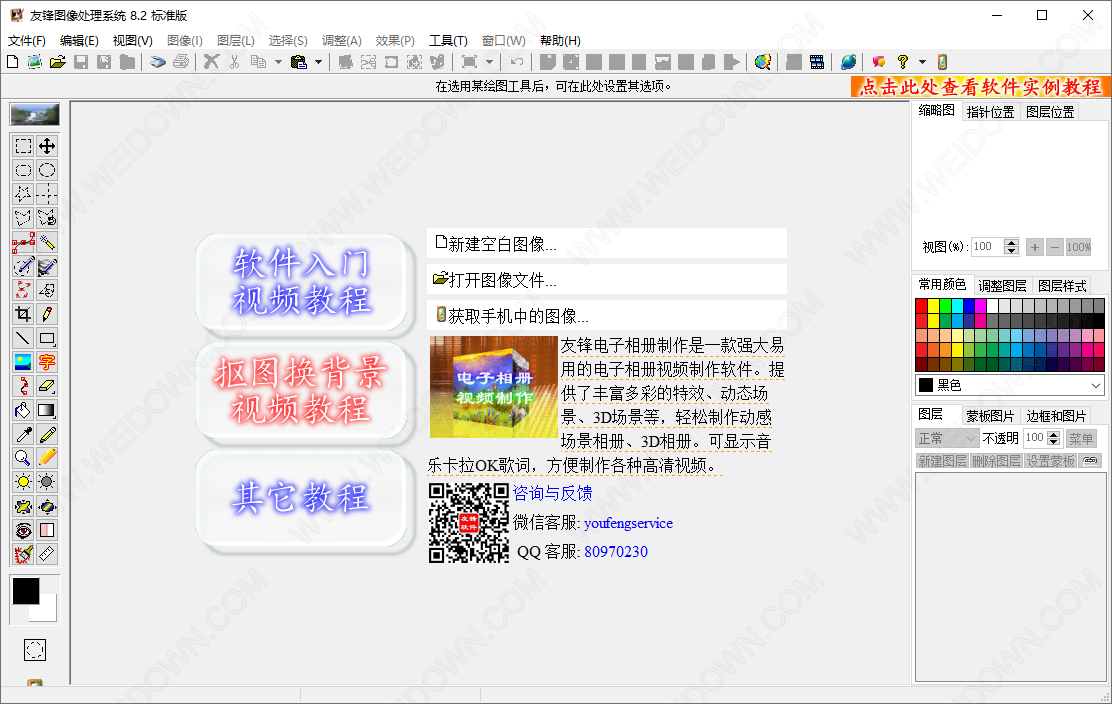Switch to the 图层样式 tab

1062,286
